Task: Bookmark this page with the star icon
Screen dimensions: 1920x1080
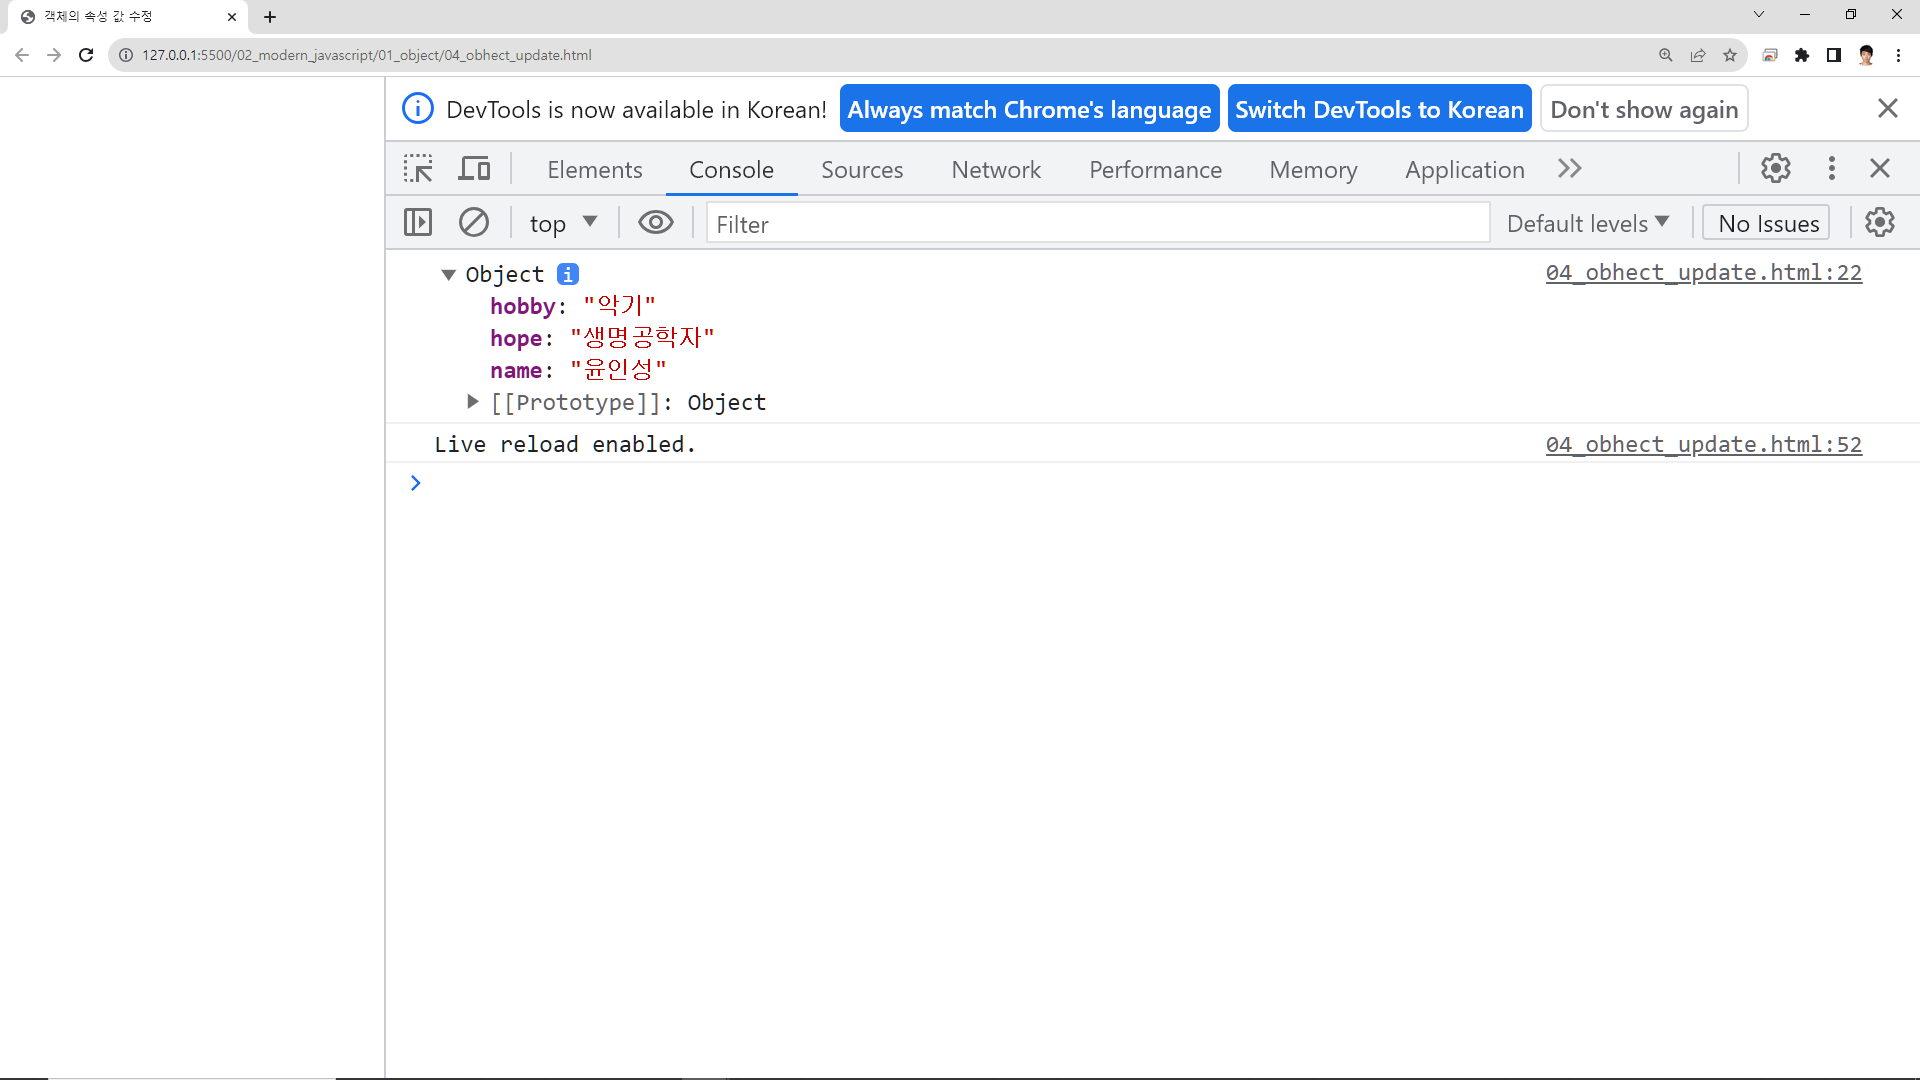Action: (x=1730, y=55)
